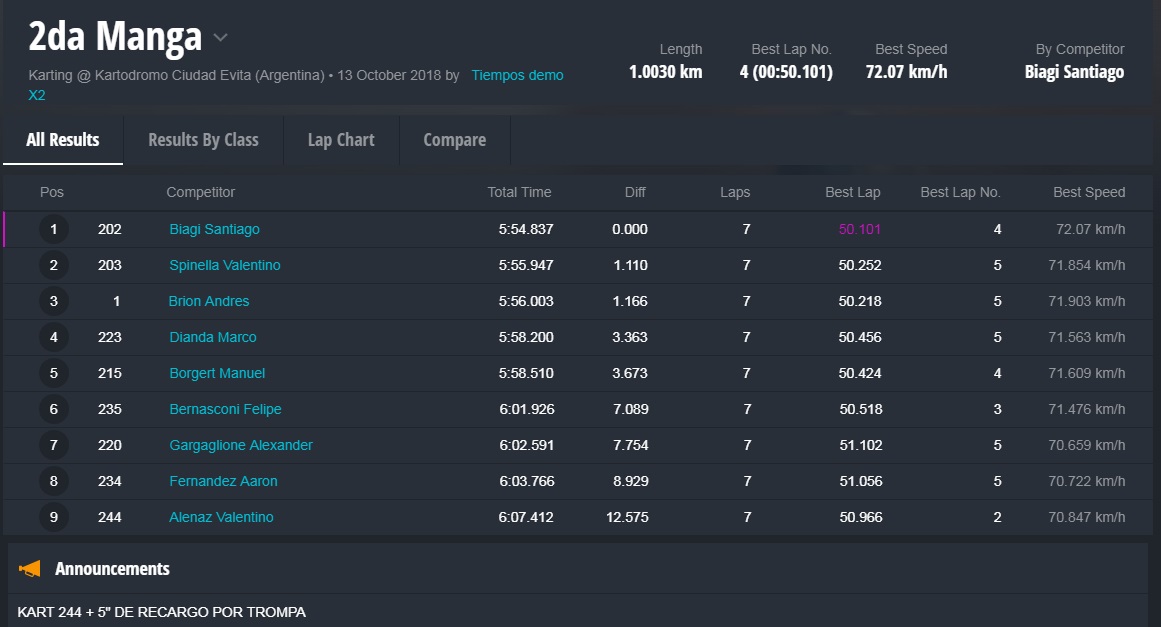Screen dimensions: 1161x627
Task: Sort by Best Lap column header
Action: point(852,192)
